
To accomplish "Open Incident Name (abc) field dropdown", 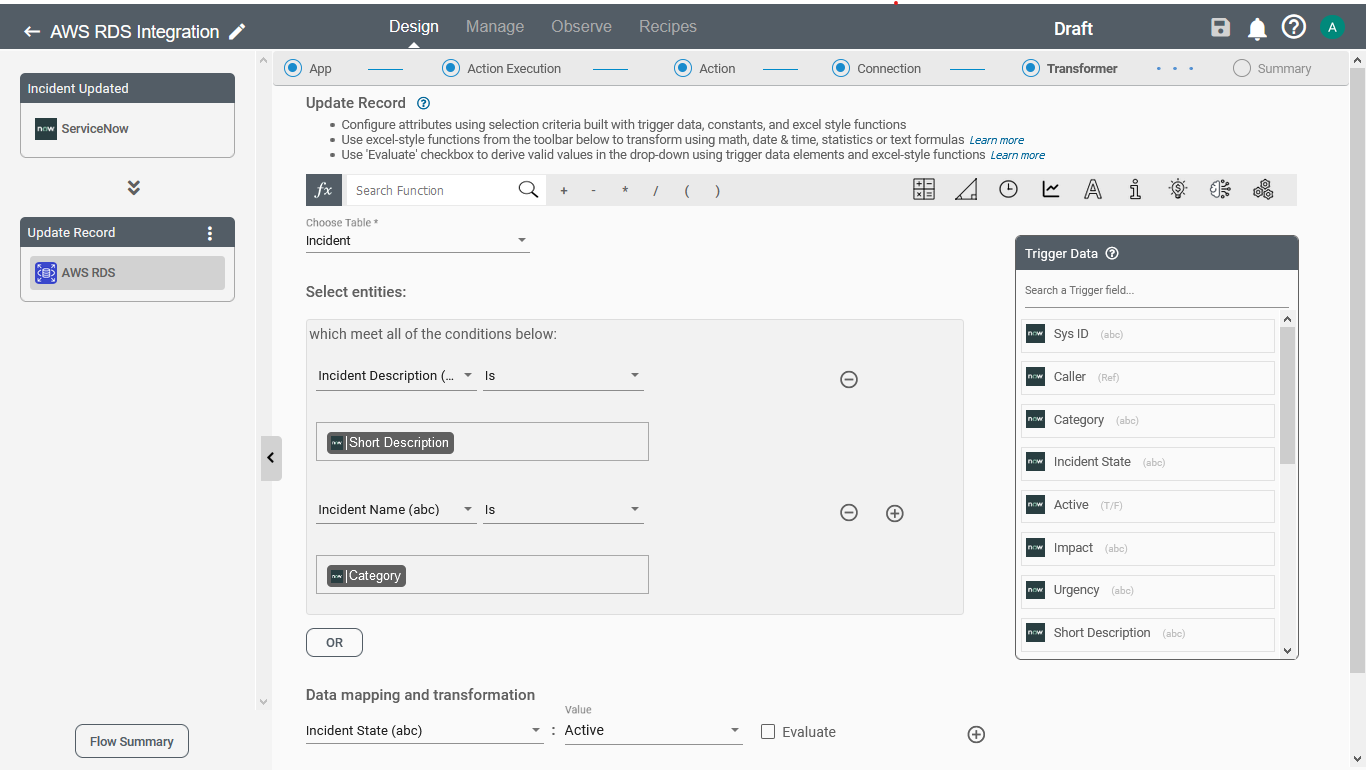I will [396, 510].
